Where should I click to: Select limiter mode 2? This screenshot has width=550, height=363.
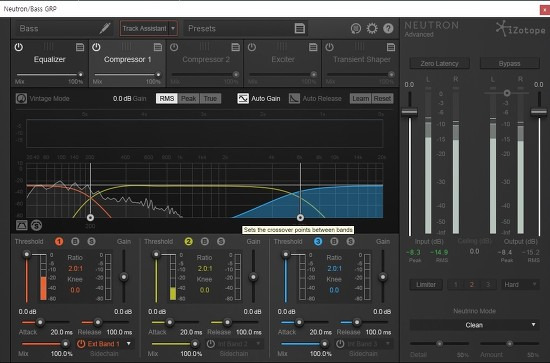pyautogui.click(x=471, y=284)
